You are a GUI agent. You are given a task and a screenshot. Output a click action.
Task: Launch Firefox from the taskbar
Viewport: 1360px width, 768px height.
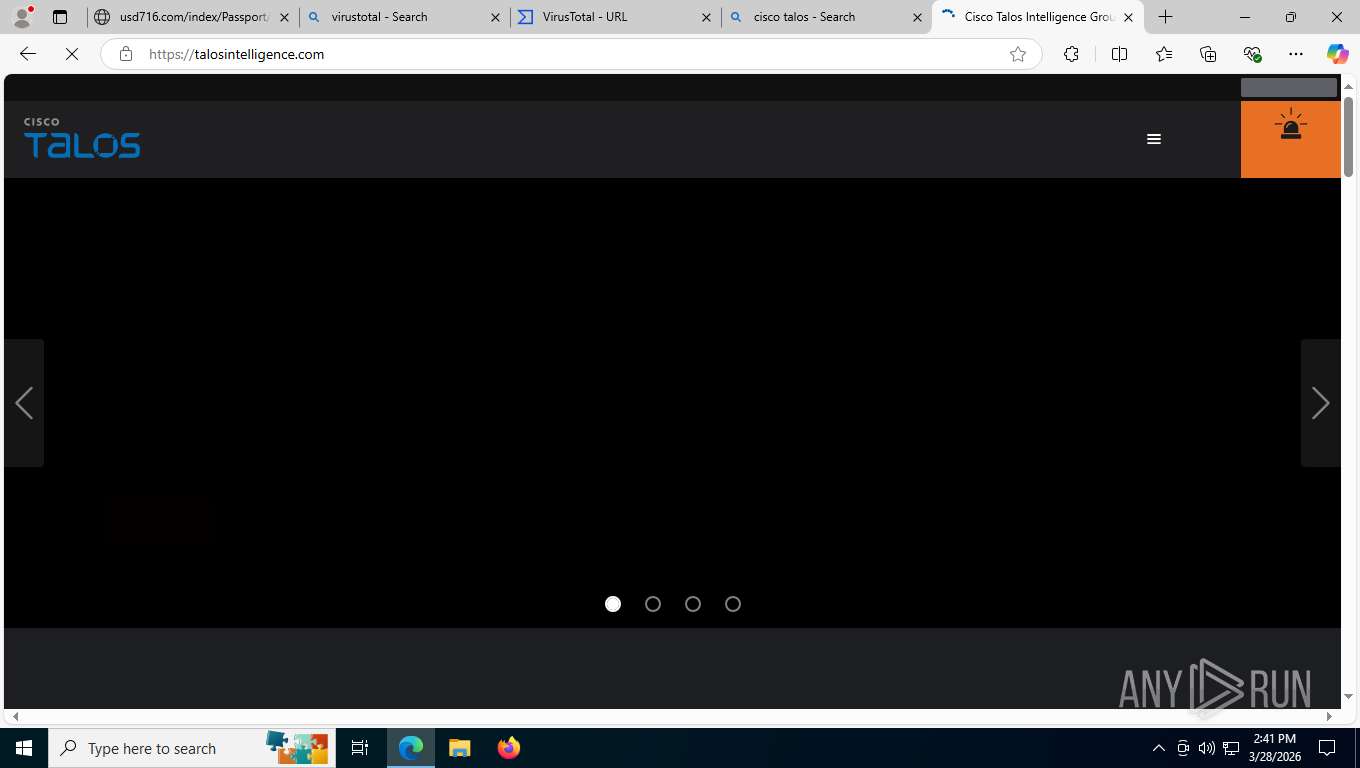point(508,748)
